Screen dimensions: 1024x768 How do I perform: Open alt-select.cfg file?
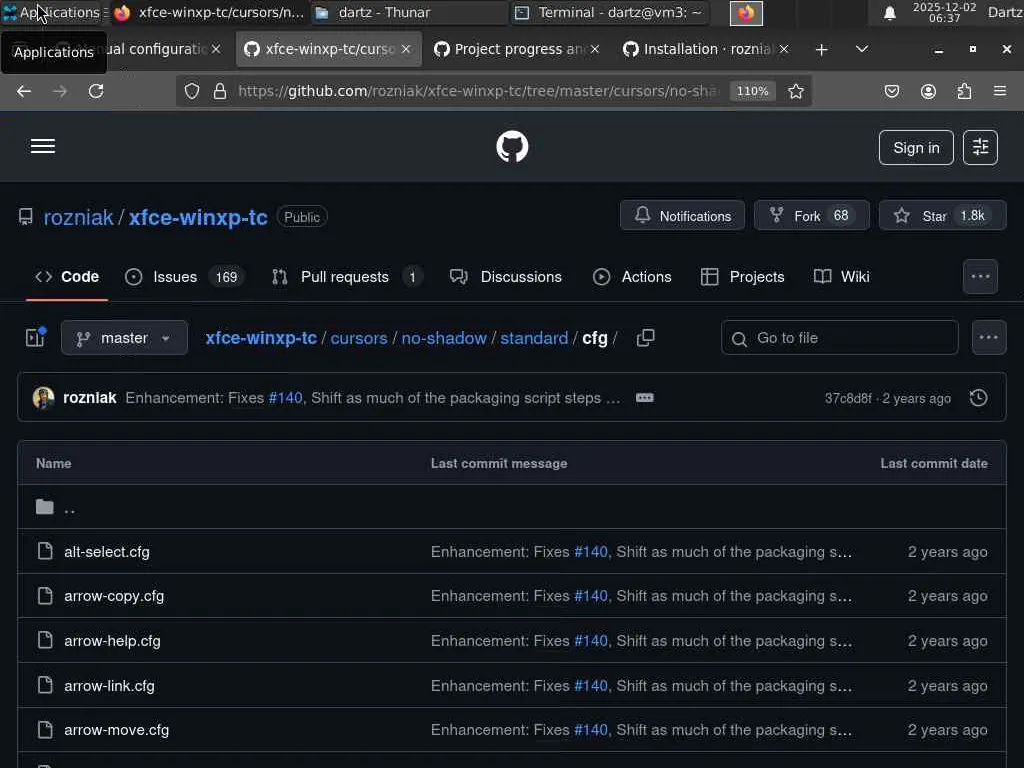pyautogui.click(x=106, y=552)
